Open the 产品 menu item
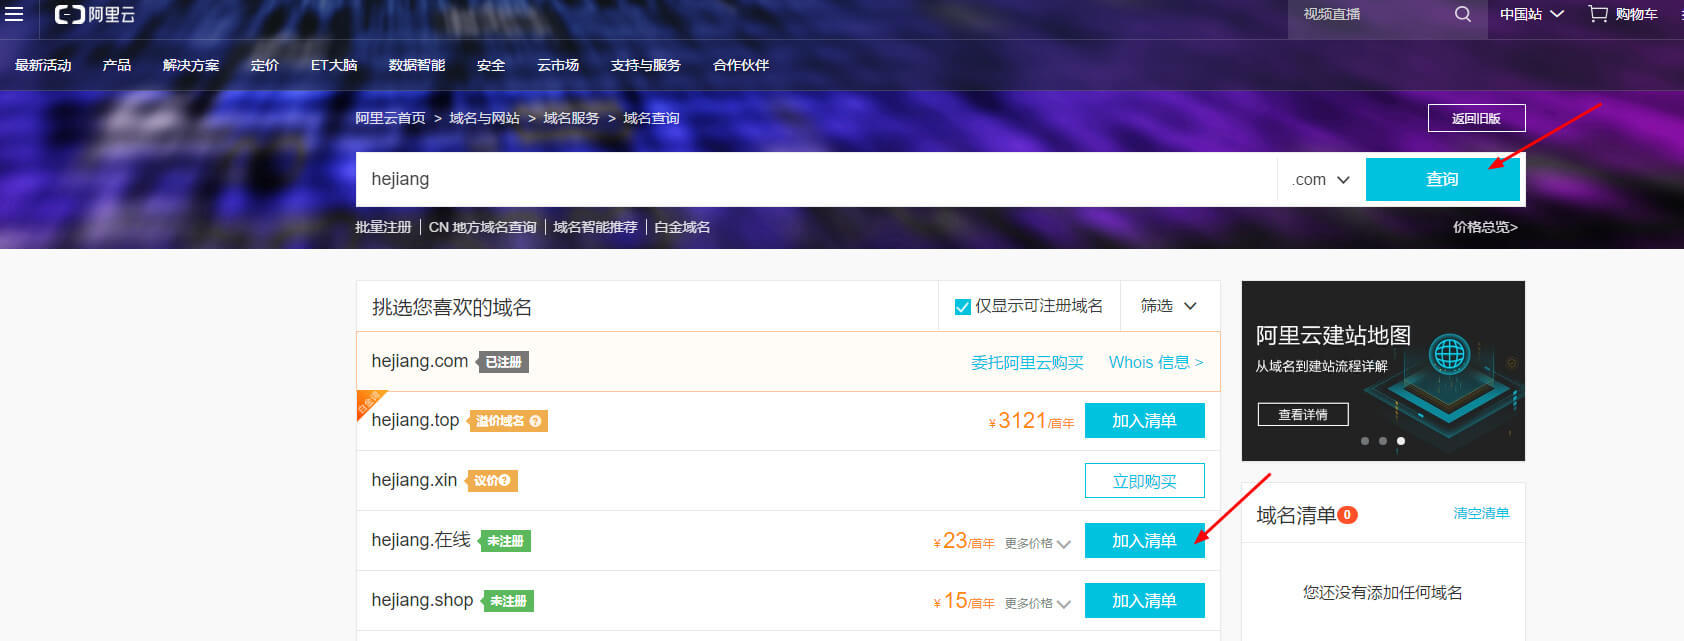The height and width of the screenshot is (641, 1684). coord(117,65)
